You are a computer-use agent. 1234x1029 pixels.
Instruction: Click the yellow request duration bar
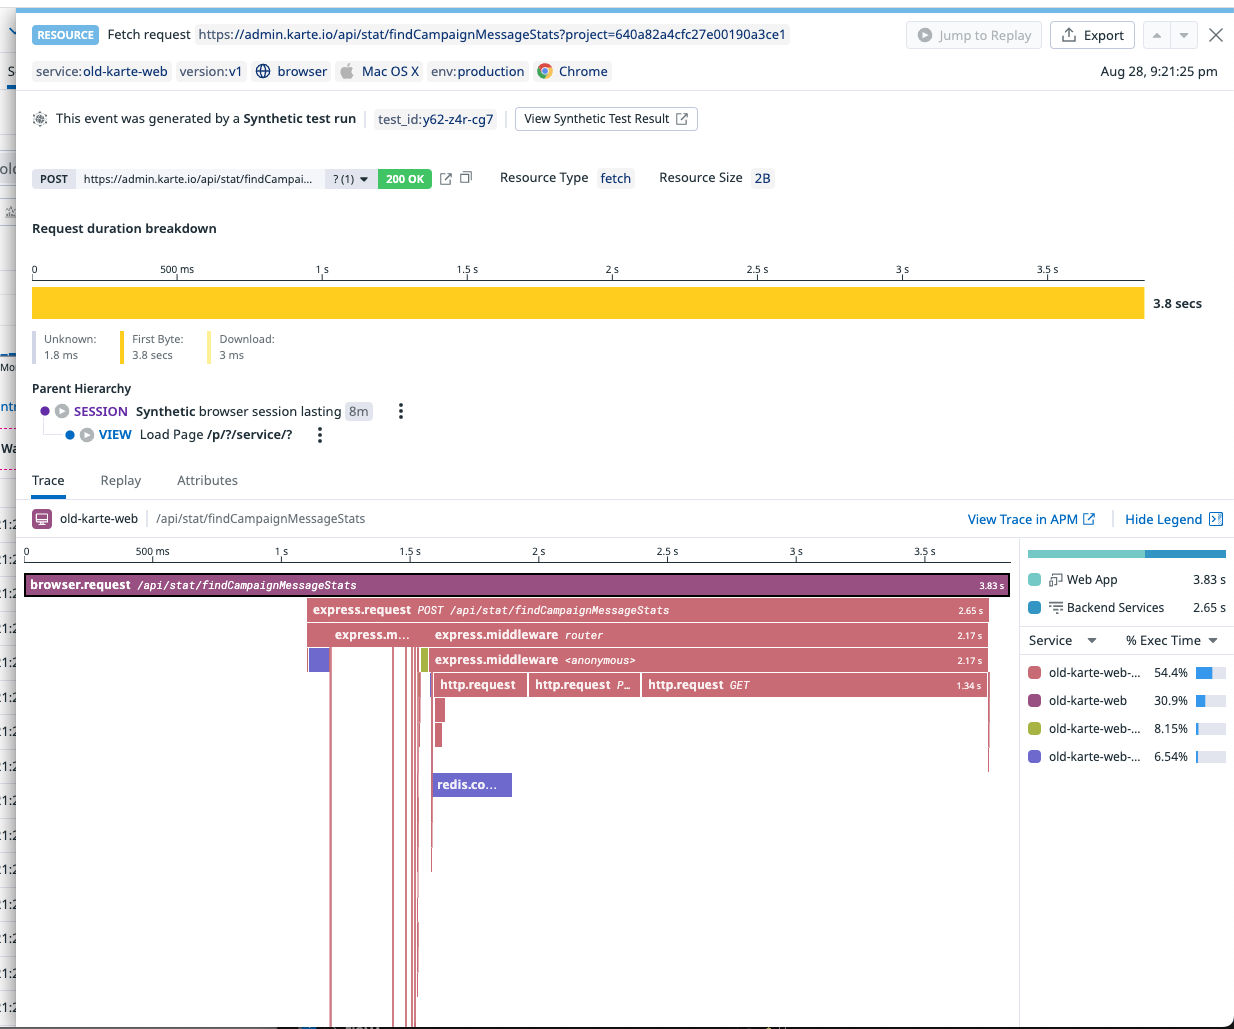click(x=588, y=303)
